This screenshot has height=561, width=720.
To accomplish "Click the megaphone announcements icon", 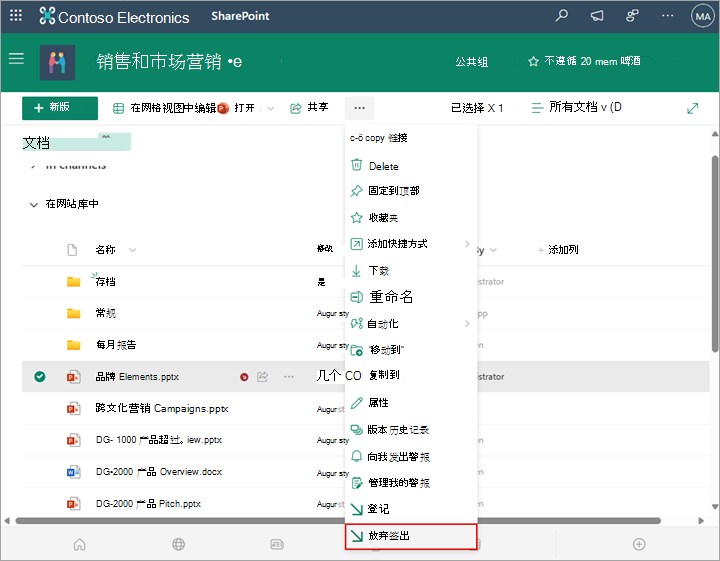I will [596, 16].
